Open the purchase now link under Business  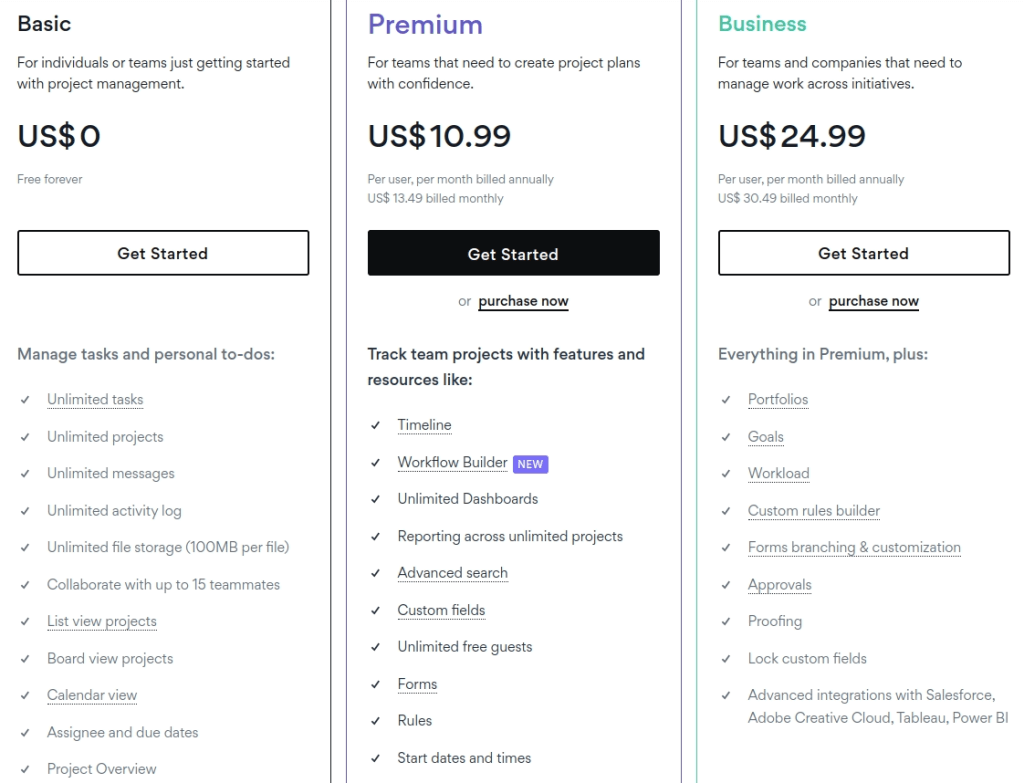tap(873, 301)
